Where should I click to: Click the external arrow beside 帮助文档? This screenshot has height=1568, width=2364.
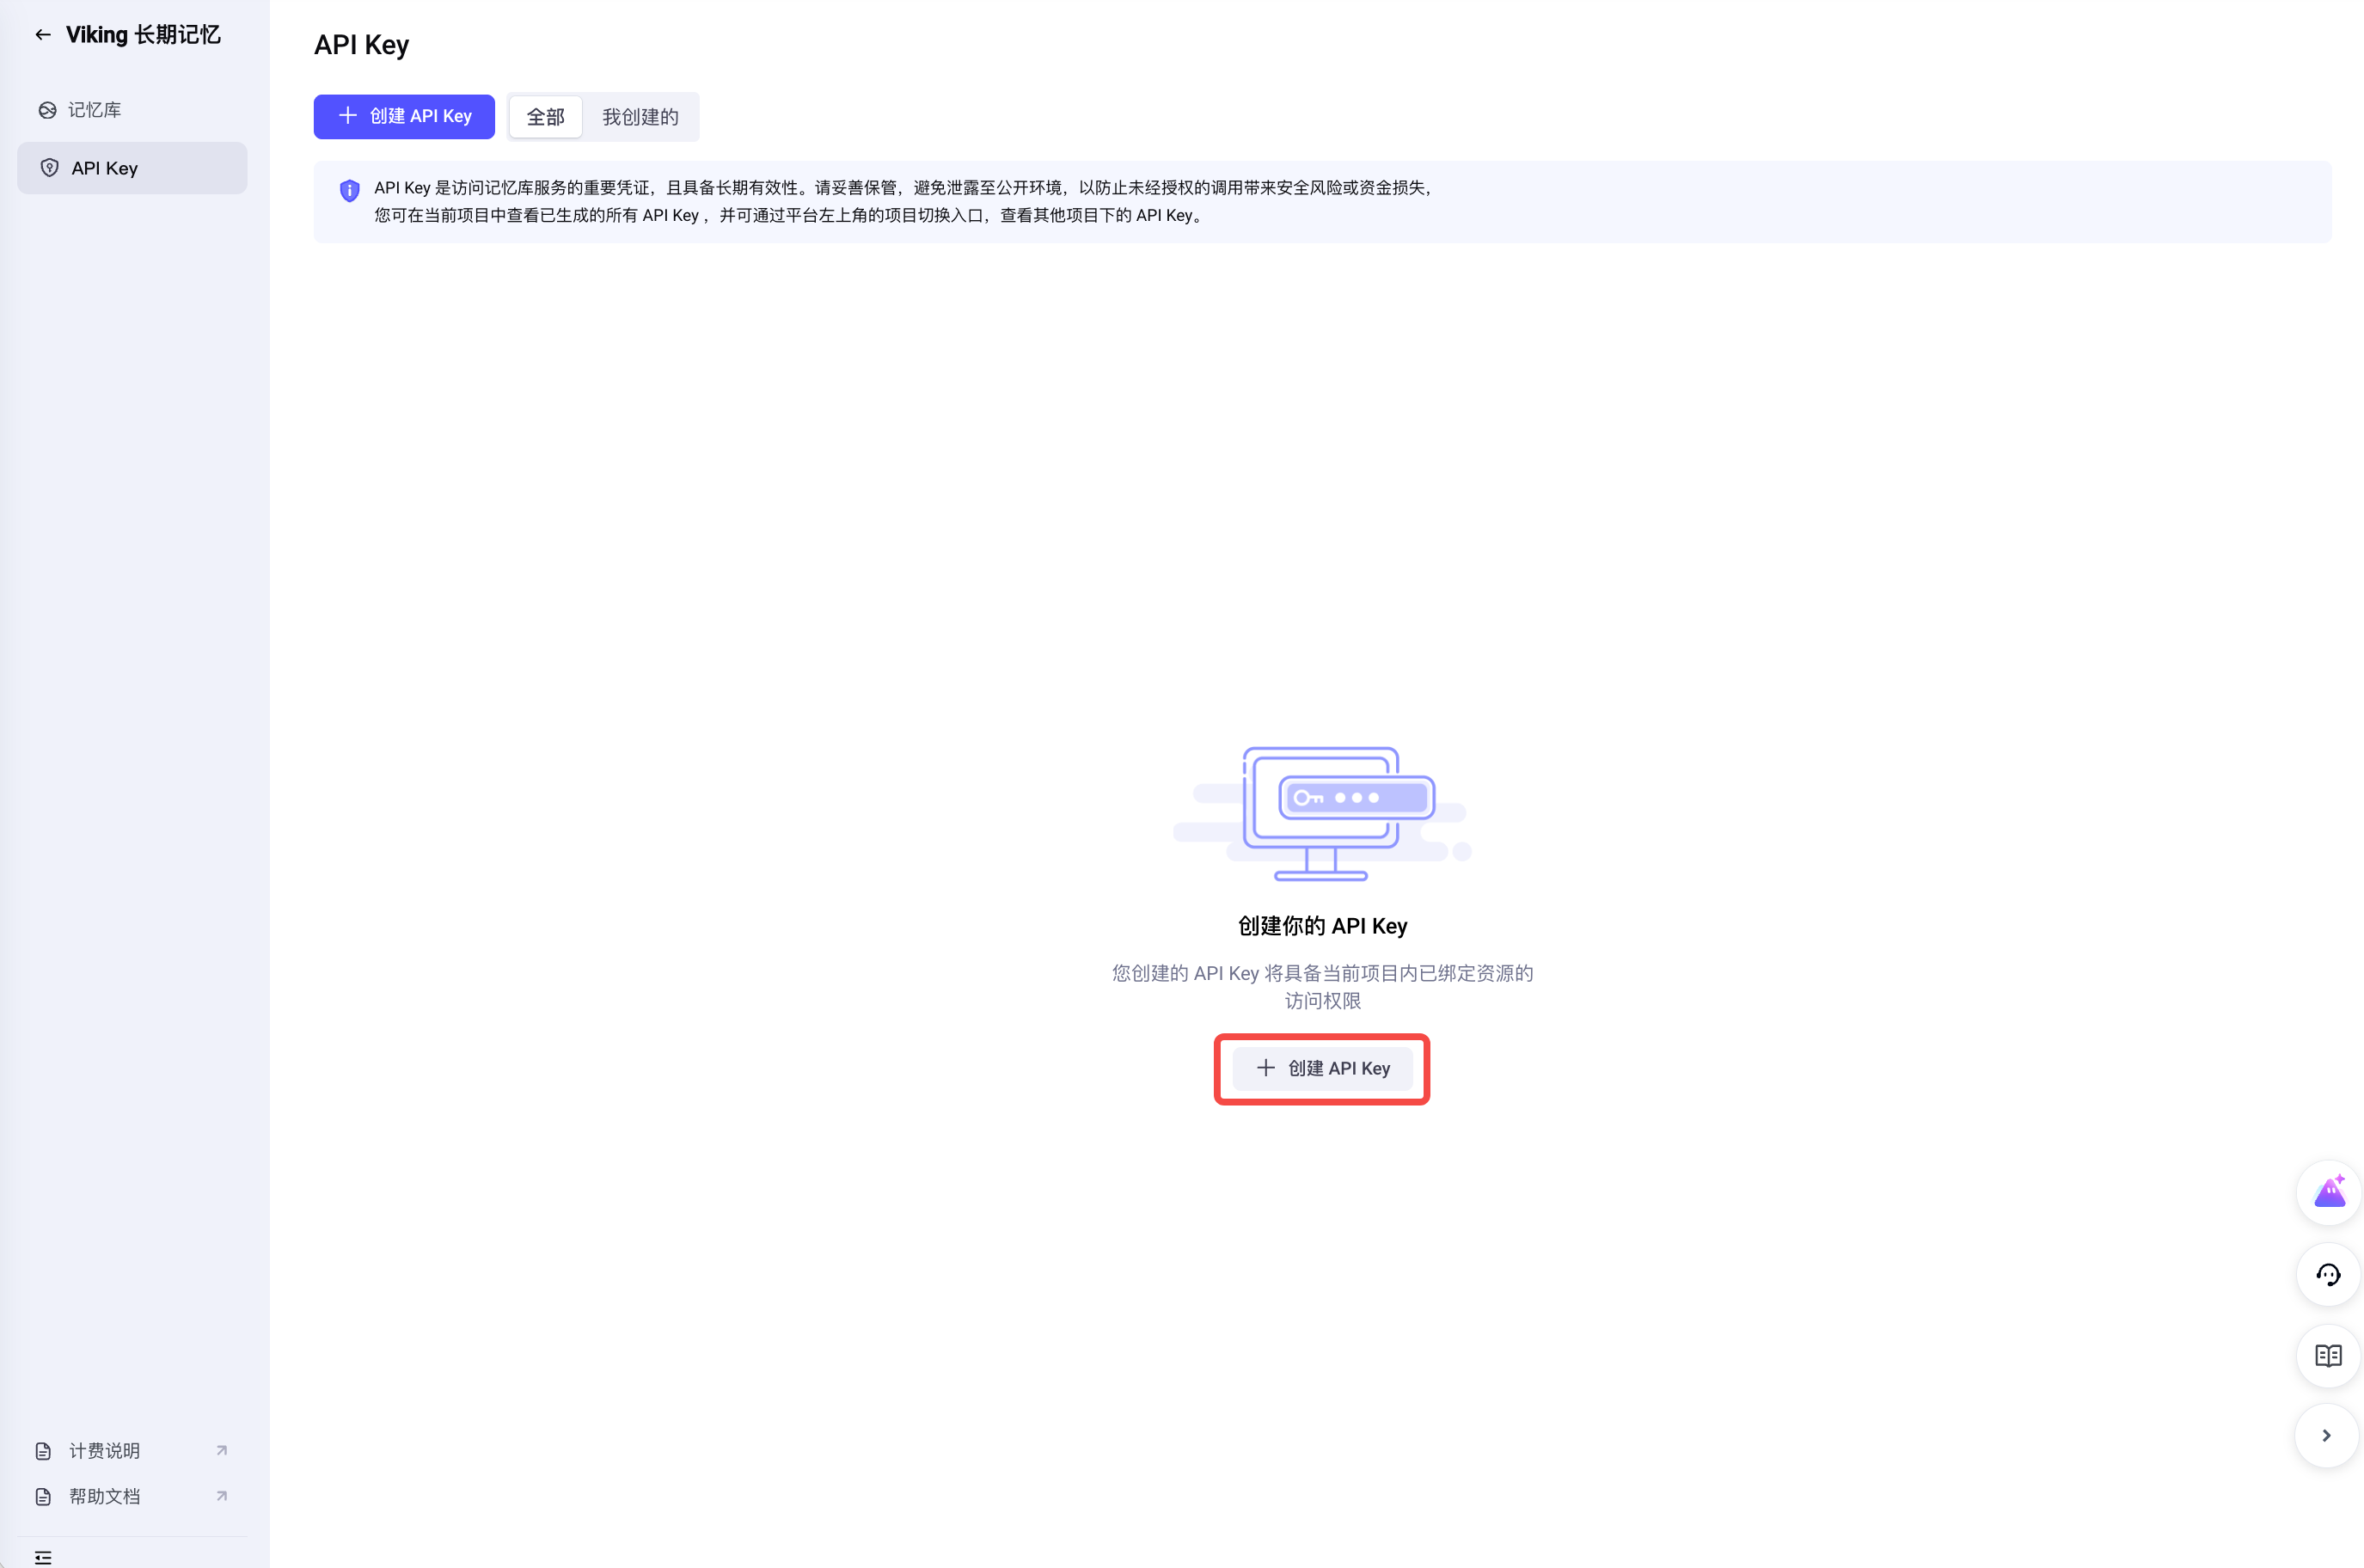(222, 1496)
